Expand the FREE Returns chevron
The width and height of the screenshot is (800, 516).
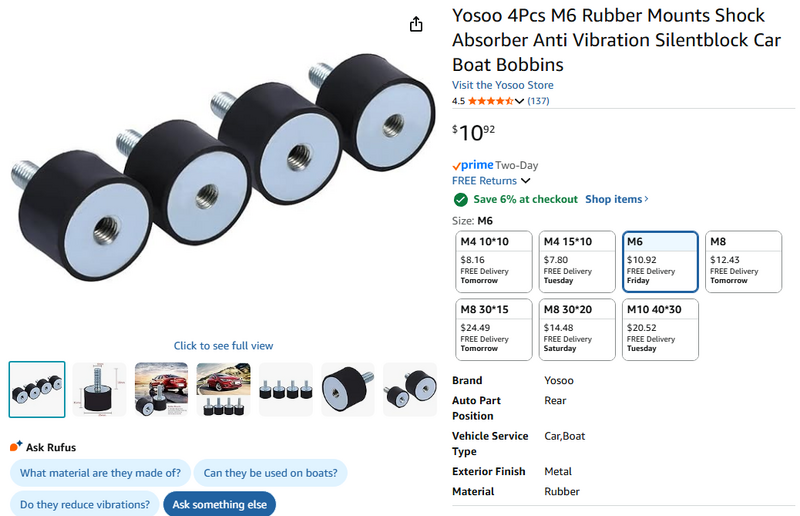(526, 181)
